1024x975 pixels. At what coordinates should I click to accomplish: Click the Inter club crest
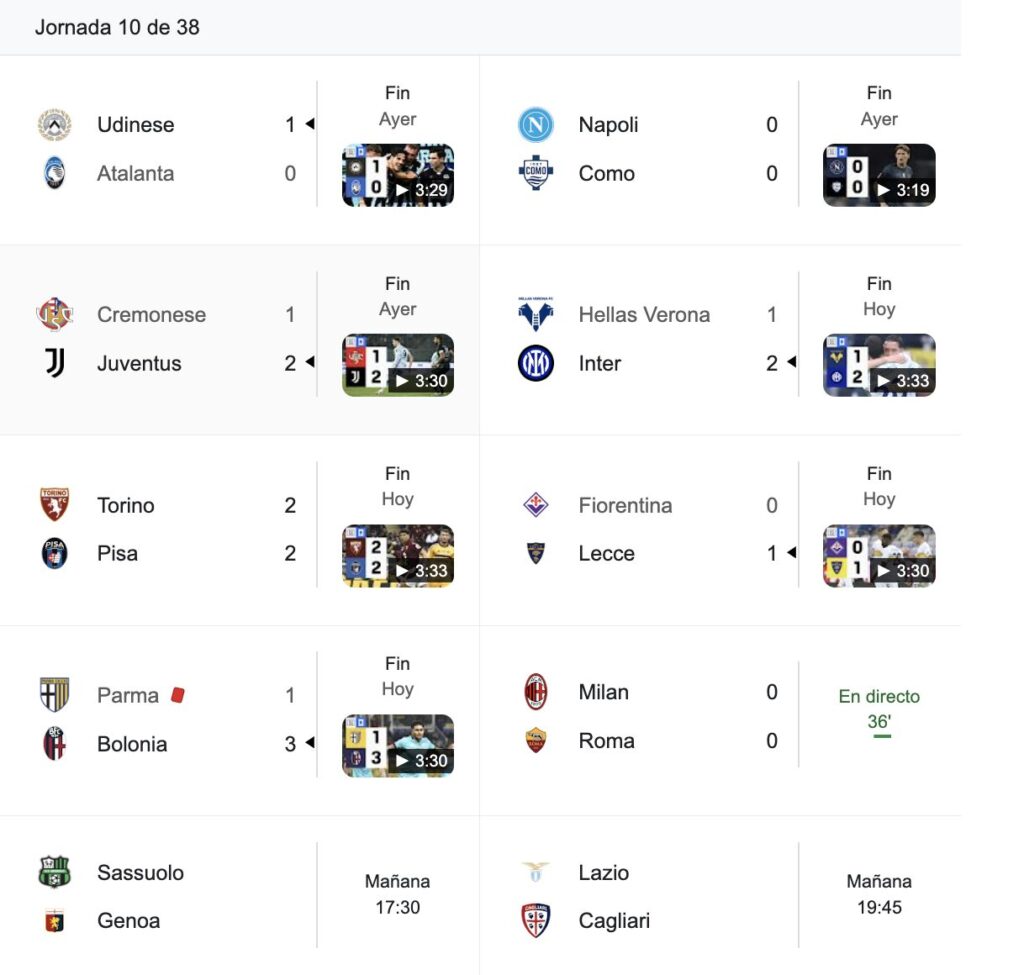click(535, 363)
